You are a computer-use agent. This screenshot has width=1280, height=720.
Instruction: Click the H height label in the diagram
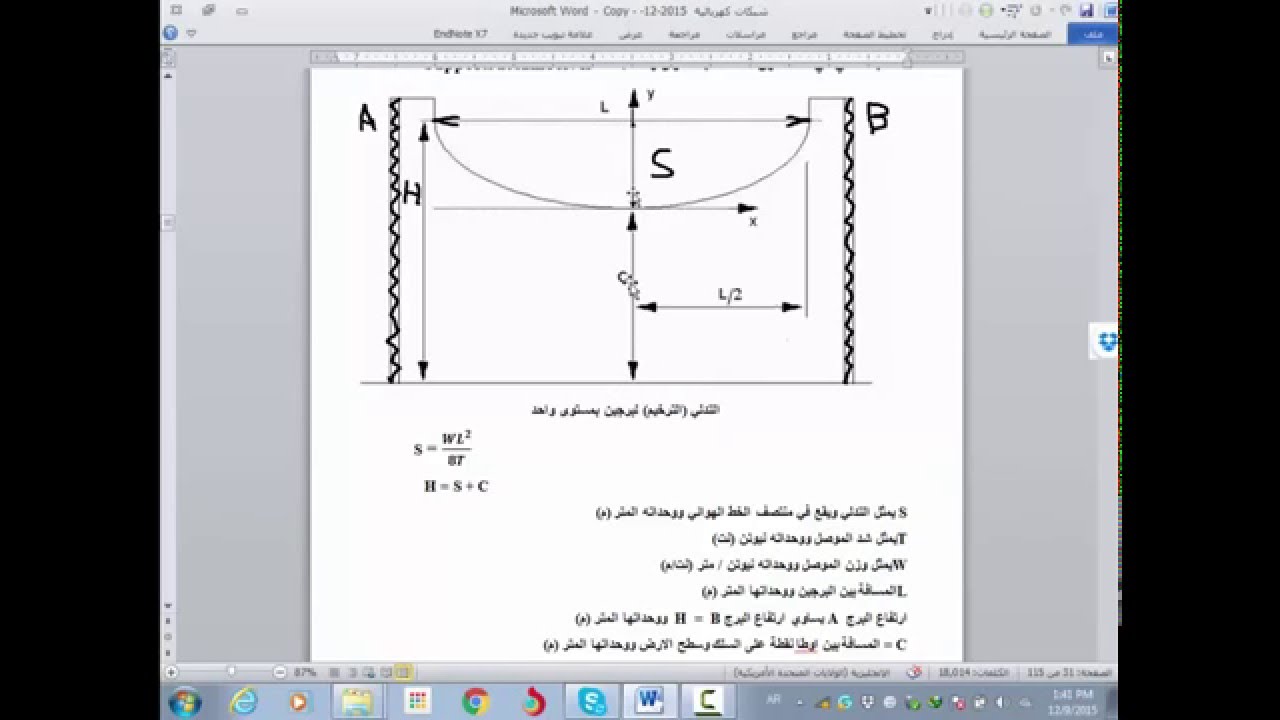pos(411,194)
